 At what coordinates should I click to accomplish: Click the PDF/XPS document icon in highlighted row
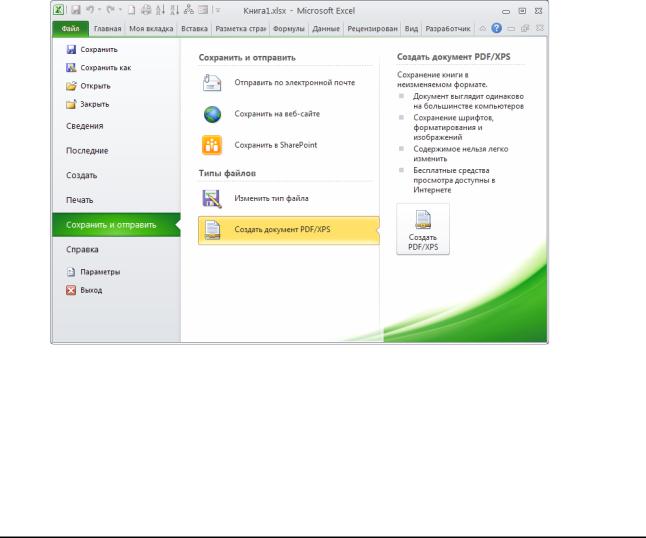(x=213, y=230)
